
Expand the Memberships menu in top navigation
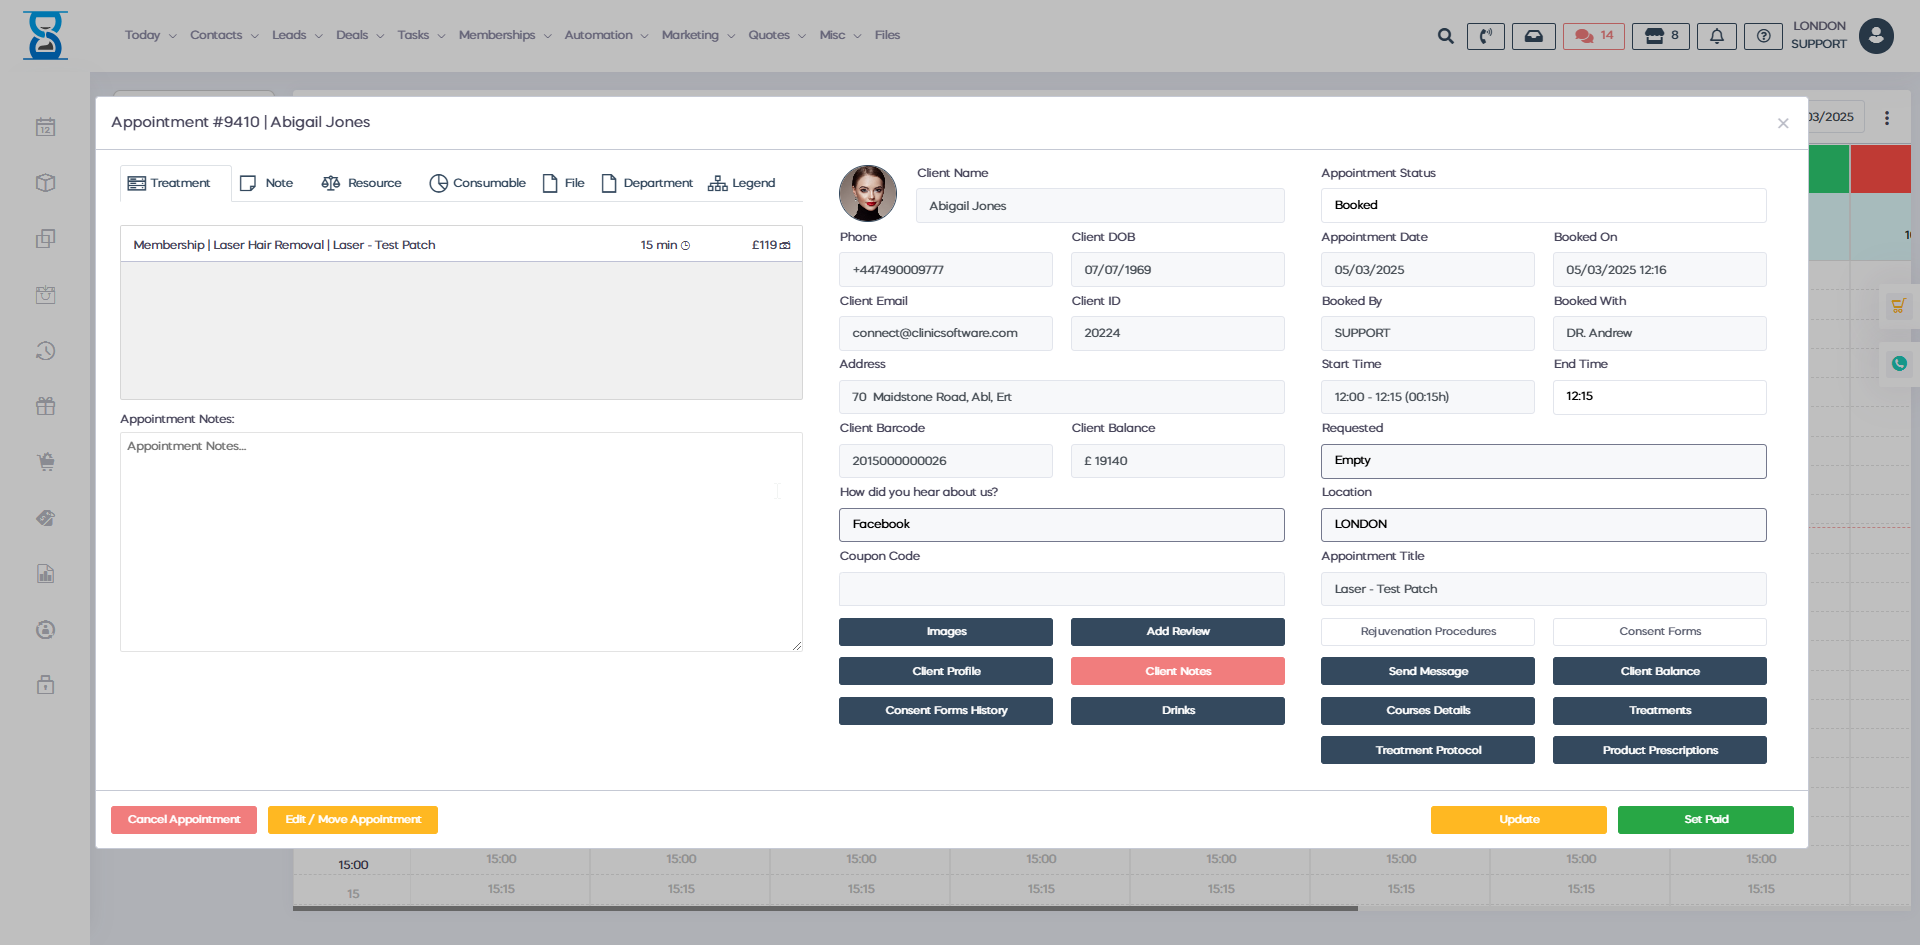[504, 35]
